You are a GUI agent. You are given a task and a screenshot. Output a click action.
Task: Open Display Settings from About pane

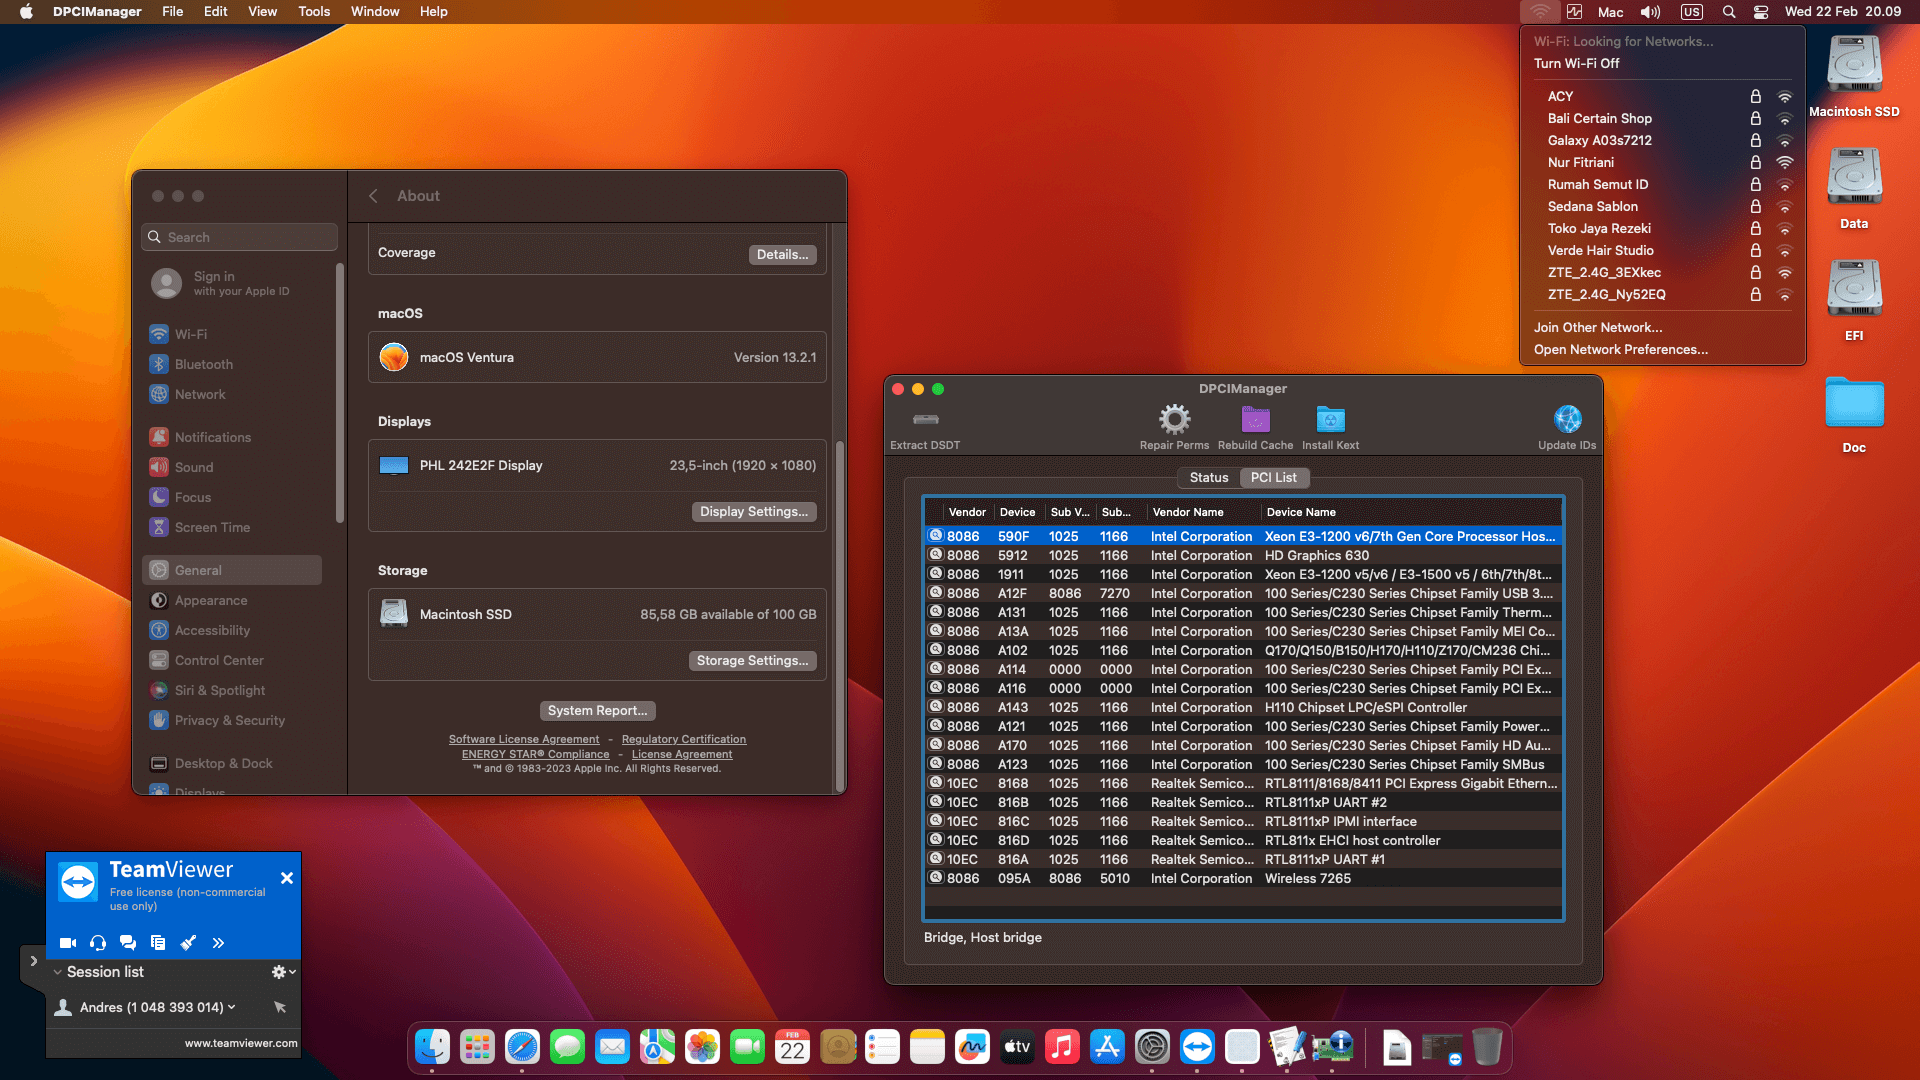point(754,512)
